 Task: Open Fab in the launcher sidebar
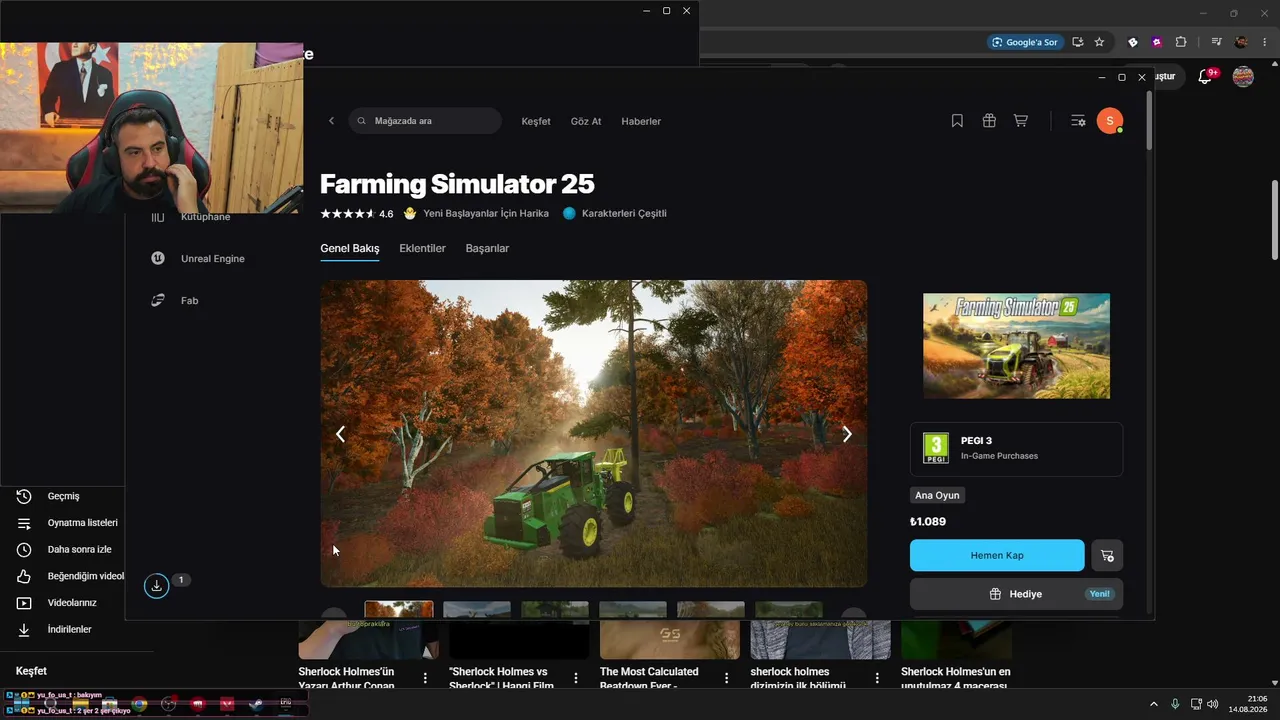point(175,300)
